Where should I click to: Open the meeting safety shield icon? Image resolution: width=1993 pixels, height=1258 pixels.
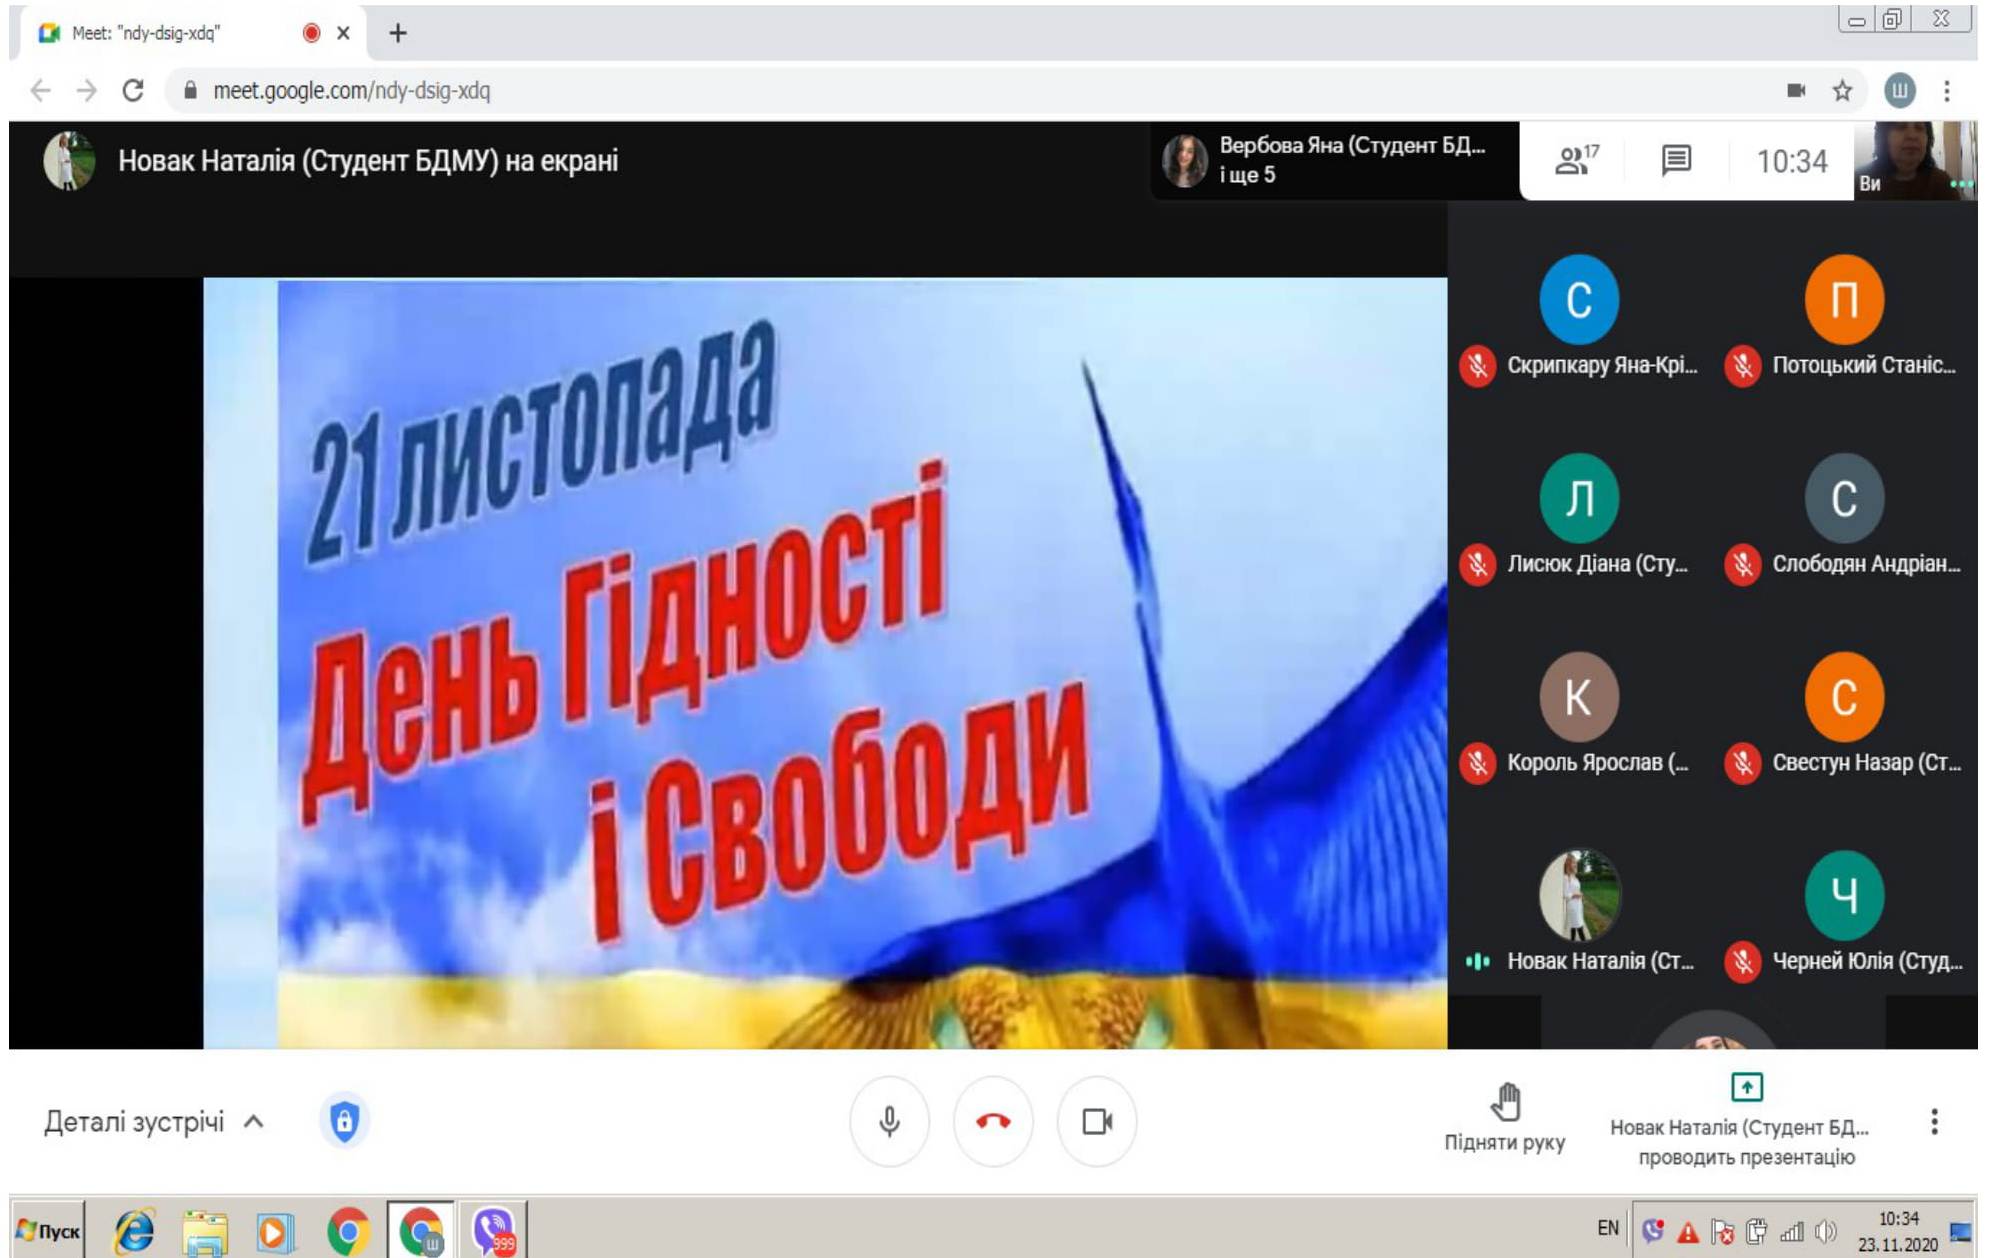(344, 1121)
